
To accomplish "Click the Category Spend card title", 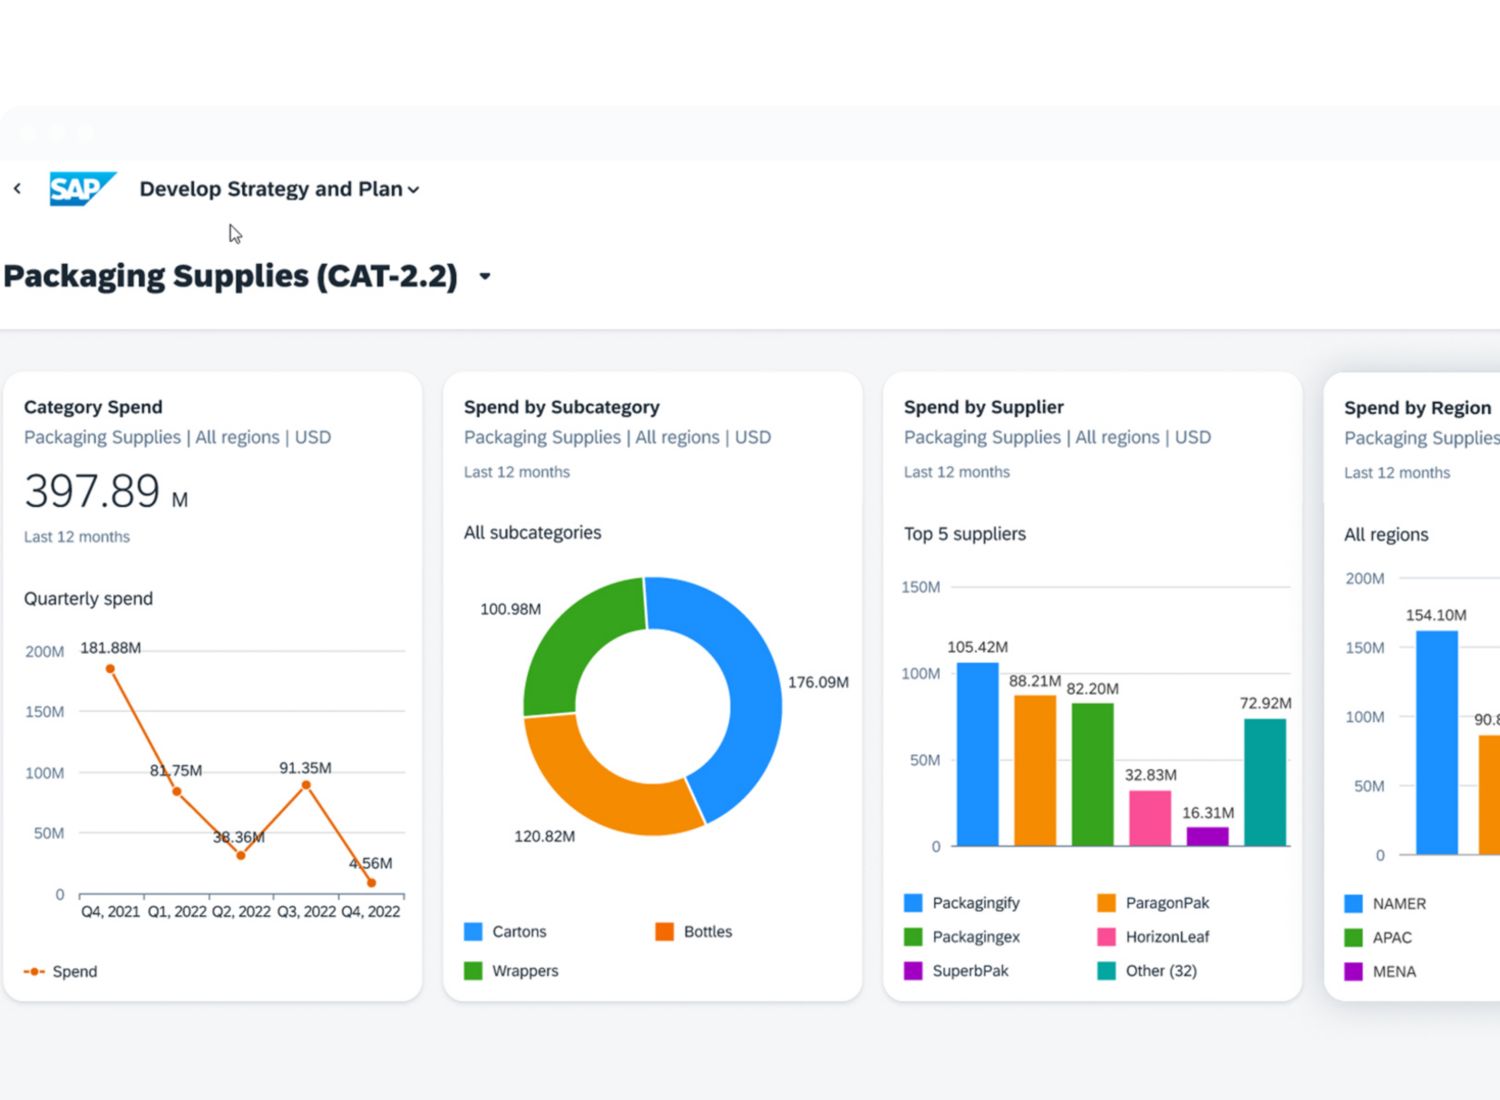I will 93,407.
